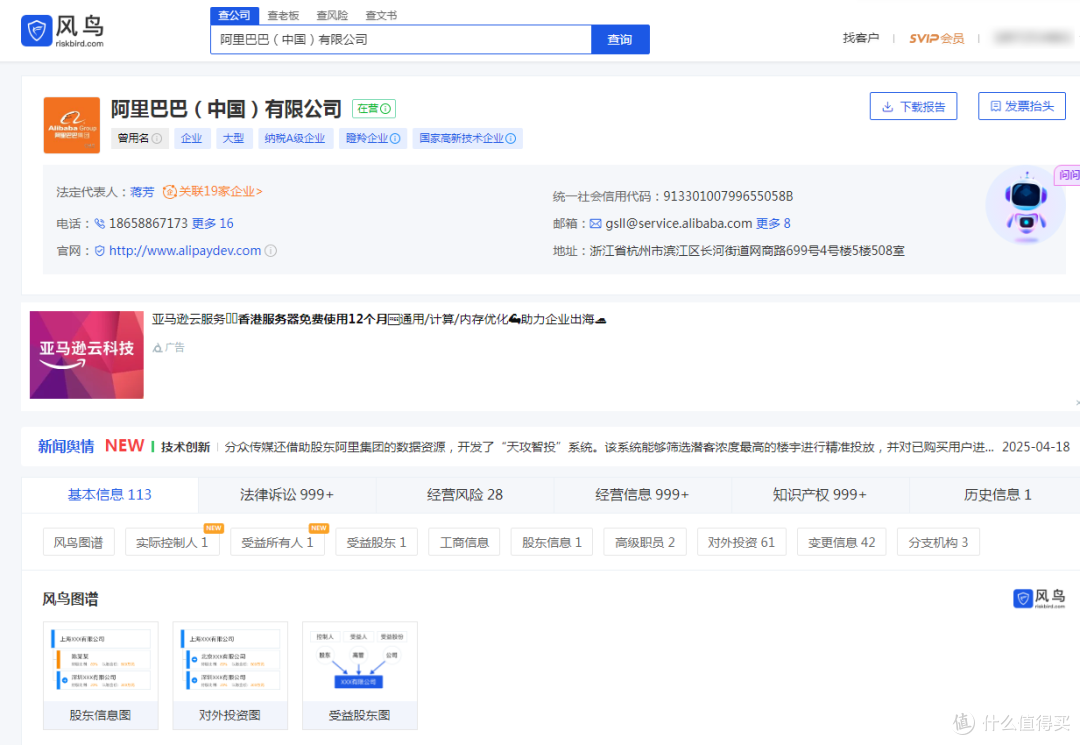Viewport: 1080px width, 745px height.
Task: Open 找客户 link in header
Action: [861, 38]
